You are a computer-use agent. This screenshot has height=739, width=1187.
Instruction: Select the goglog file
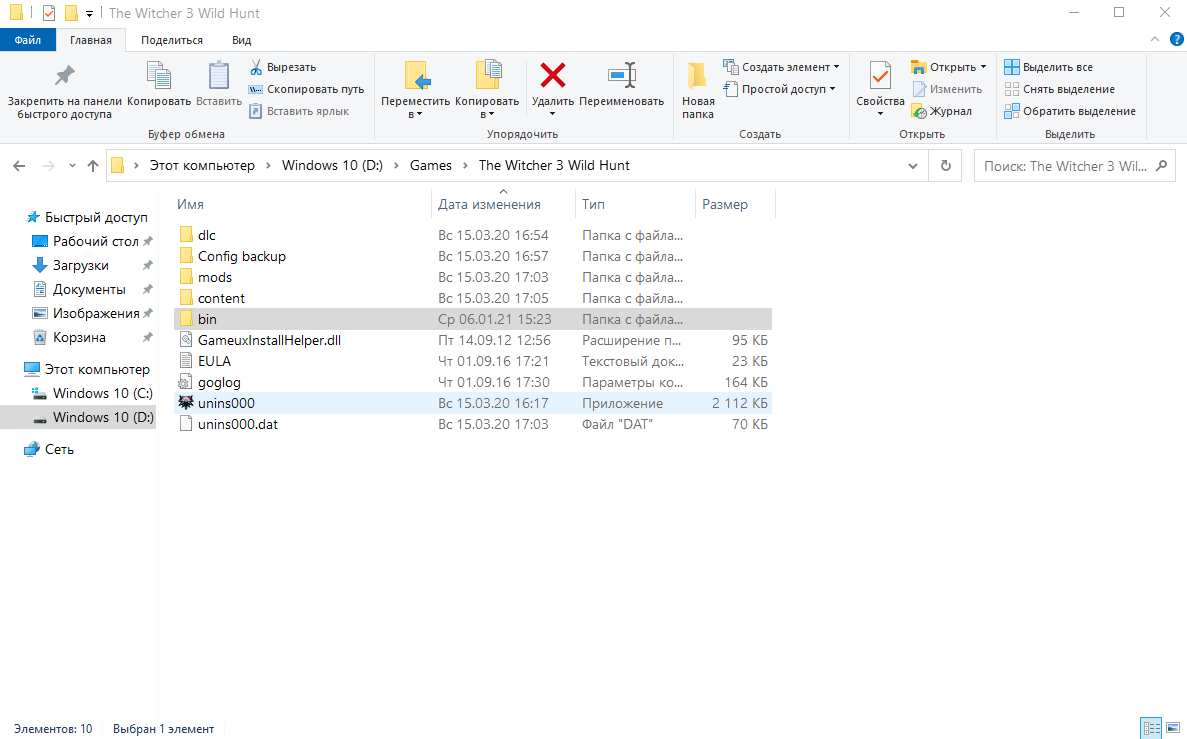(x=473, y=382)
